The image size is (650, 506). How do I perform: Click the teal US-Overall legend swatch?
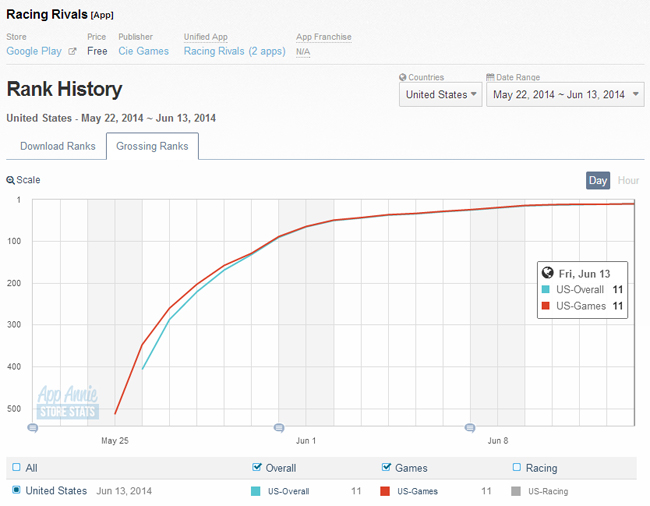(x=256, y=491)
